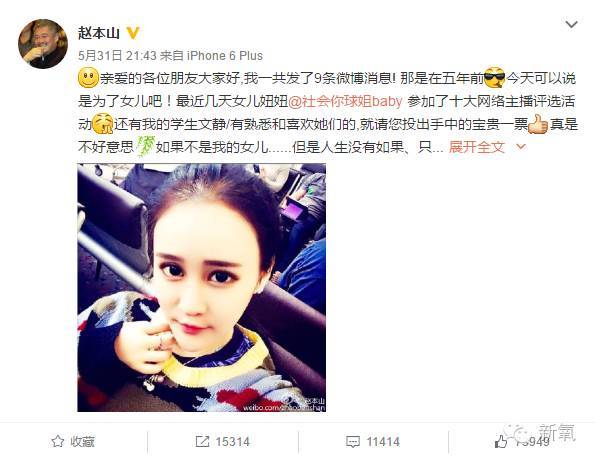Click the sunglasses emoji in post
The image size is (595, 461).
coord(495,78)
